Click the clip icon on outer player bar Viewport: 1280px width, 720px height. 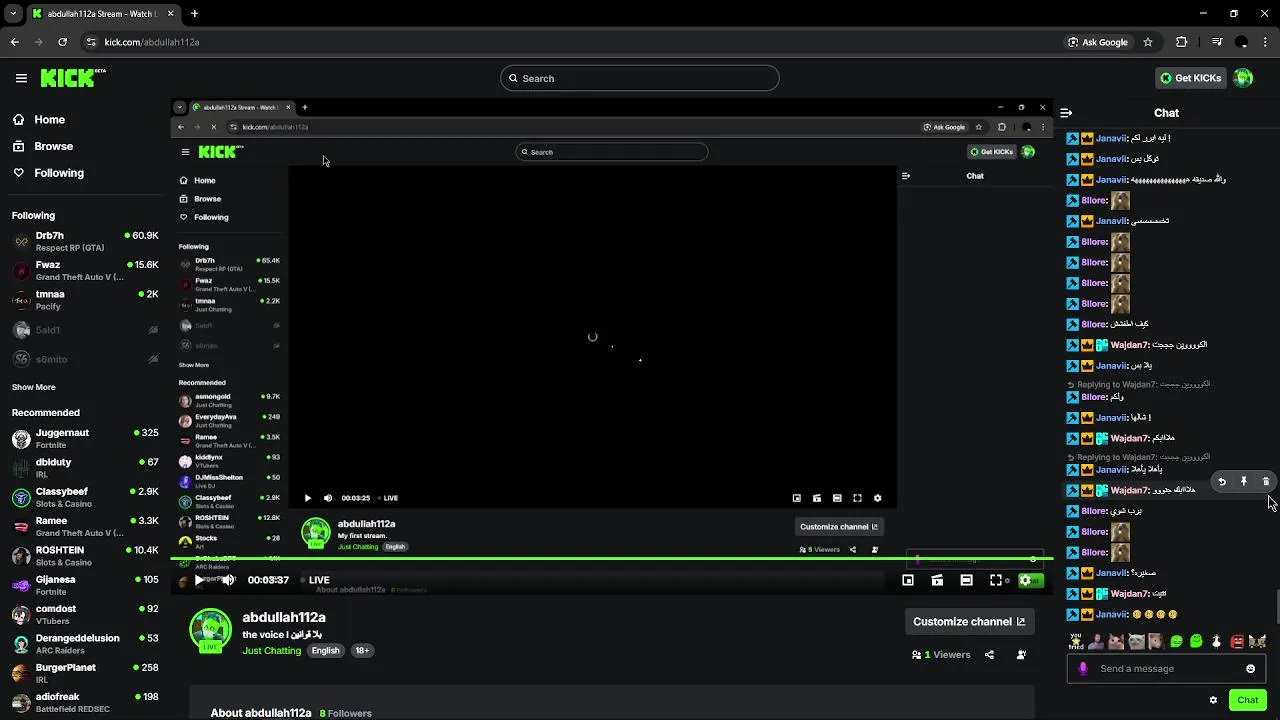coord(937,580)
